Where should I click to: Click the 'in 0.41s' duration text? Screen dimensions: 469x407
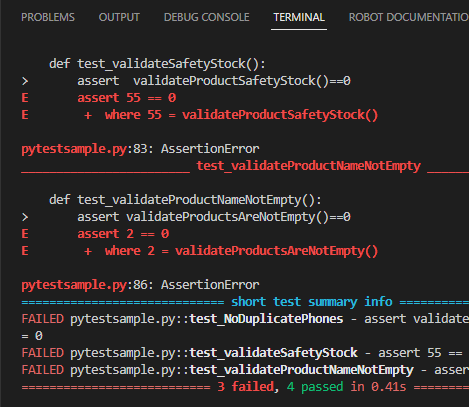[x=378, y=387]
